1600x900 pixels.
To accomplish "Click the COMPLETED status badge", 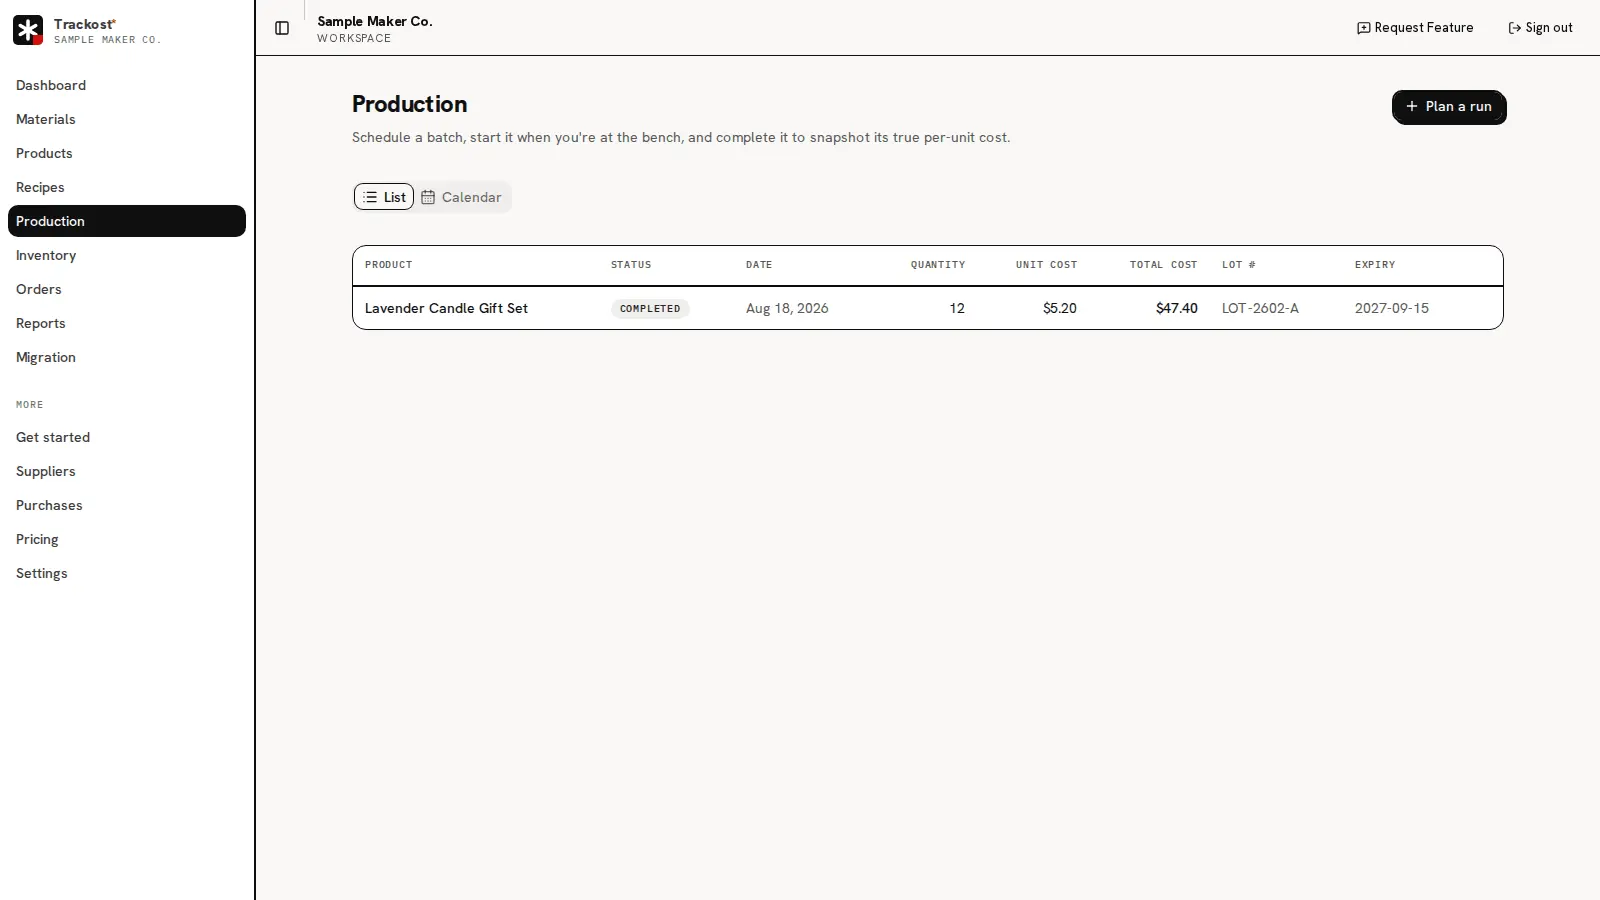I will coord(650,308).
